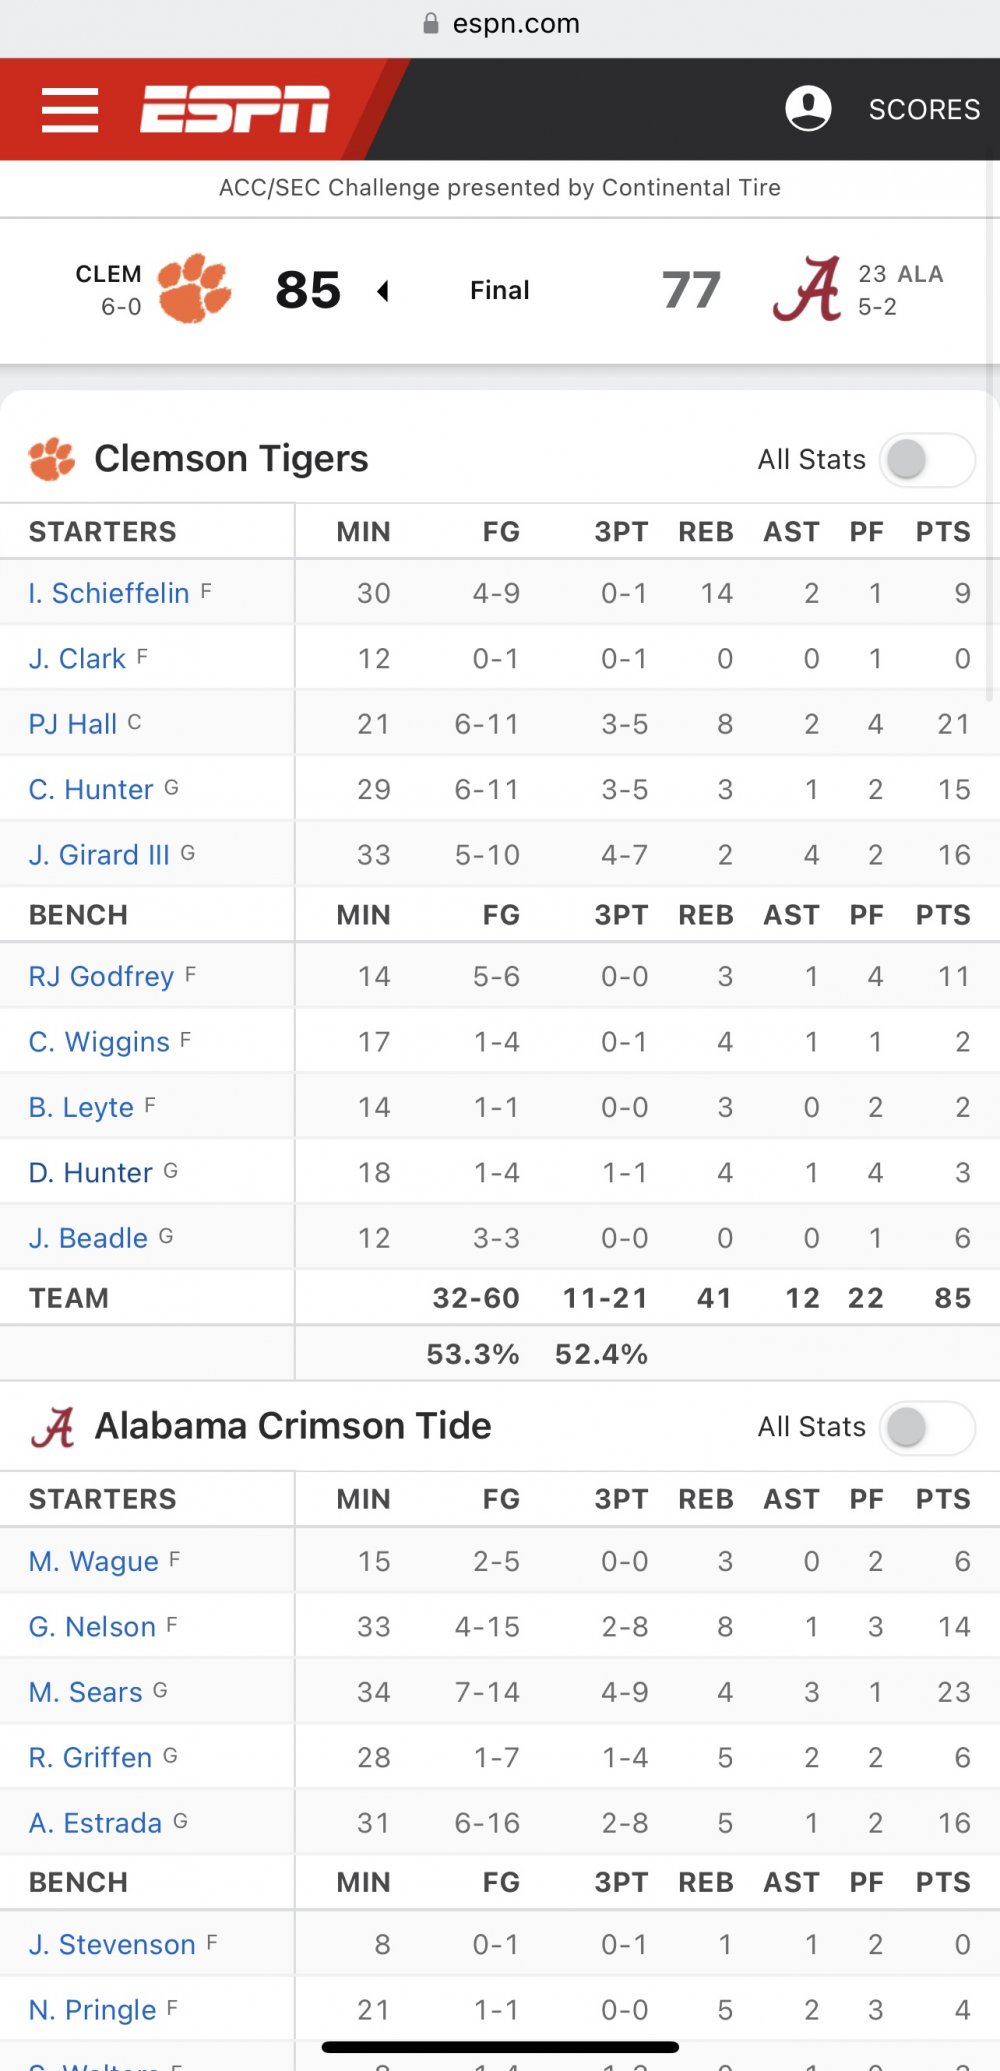The width and height of the screenshot is (1000, 2071).
Task: Tap the ACC/SEC Challenge header text
Action: [x=500, y=188]
